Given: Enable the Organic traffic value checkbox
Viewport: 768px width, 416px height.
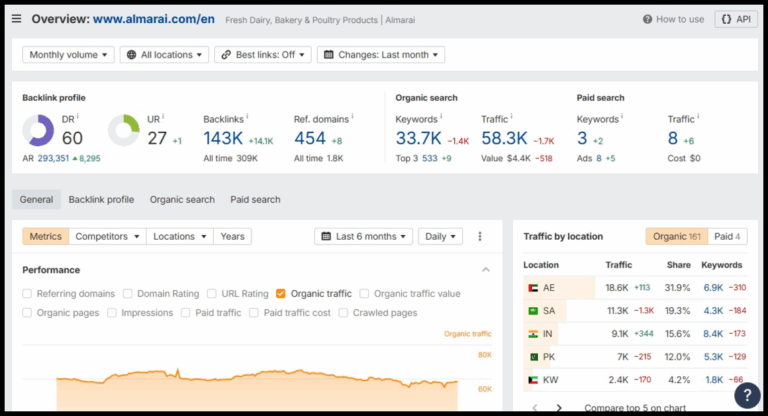Looking at the screenshot, I should click(x=364, y=294).
